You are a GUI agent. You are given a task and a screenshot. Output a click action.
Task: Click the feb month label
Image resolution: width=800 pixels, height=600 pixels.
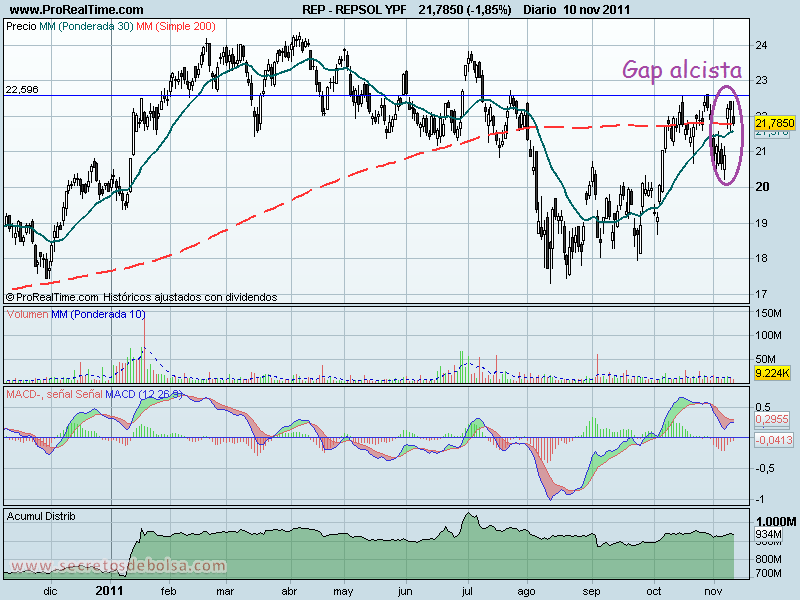click(168, 591)
